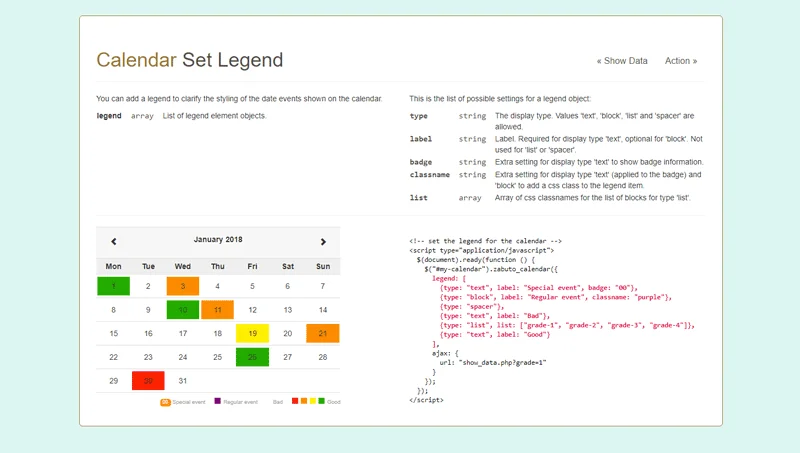Choose green date 25 on calendar
800x453 pixels.
252,357
